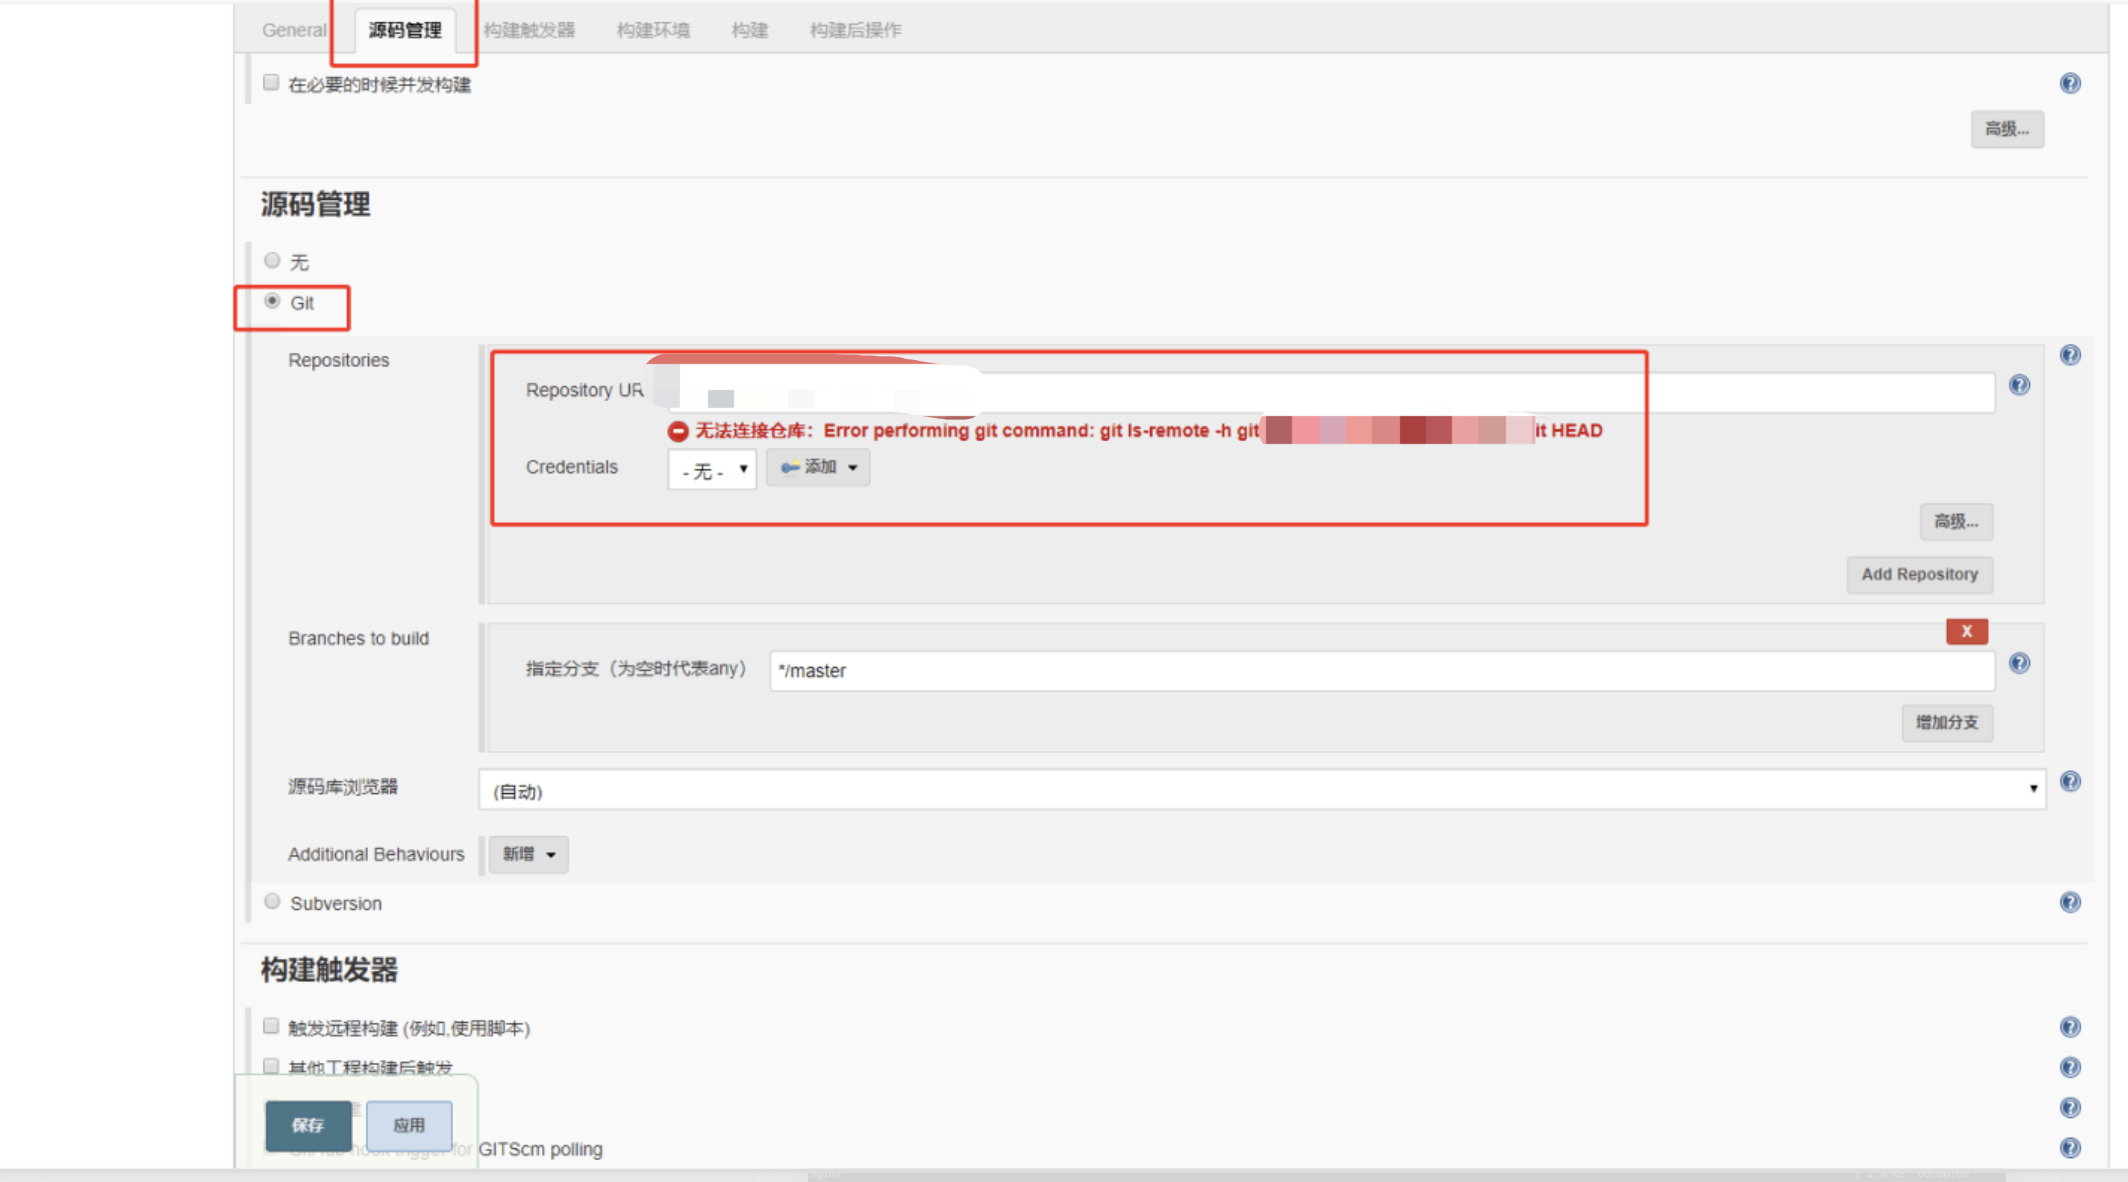
Task: Open 源码库浏览器 (自动) dropdown
Action: (1262, 790)
